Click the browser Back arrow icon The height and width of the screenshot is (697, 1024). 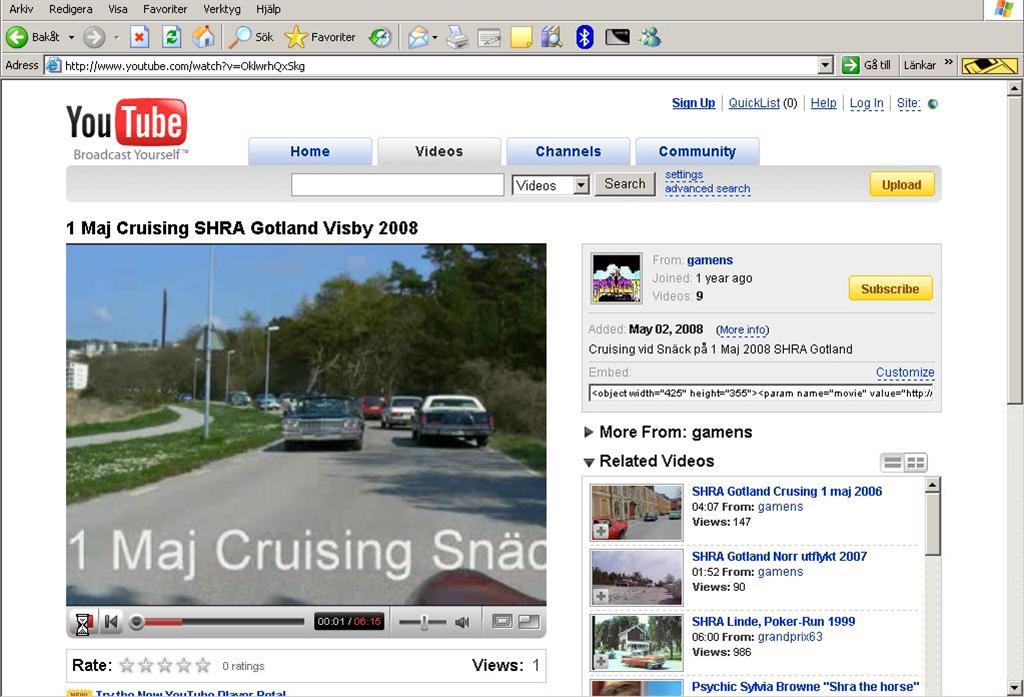coord(17,37)
